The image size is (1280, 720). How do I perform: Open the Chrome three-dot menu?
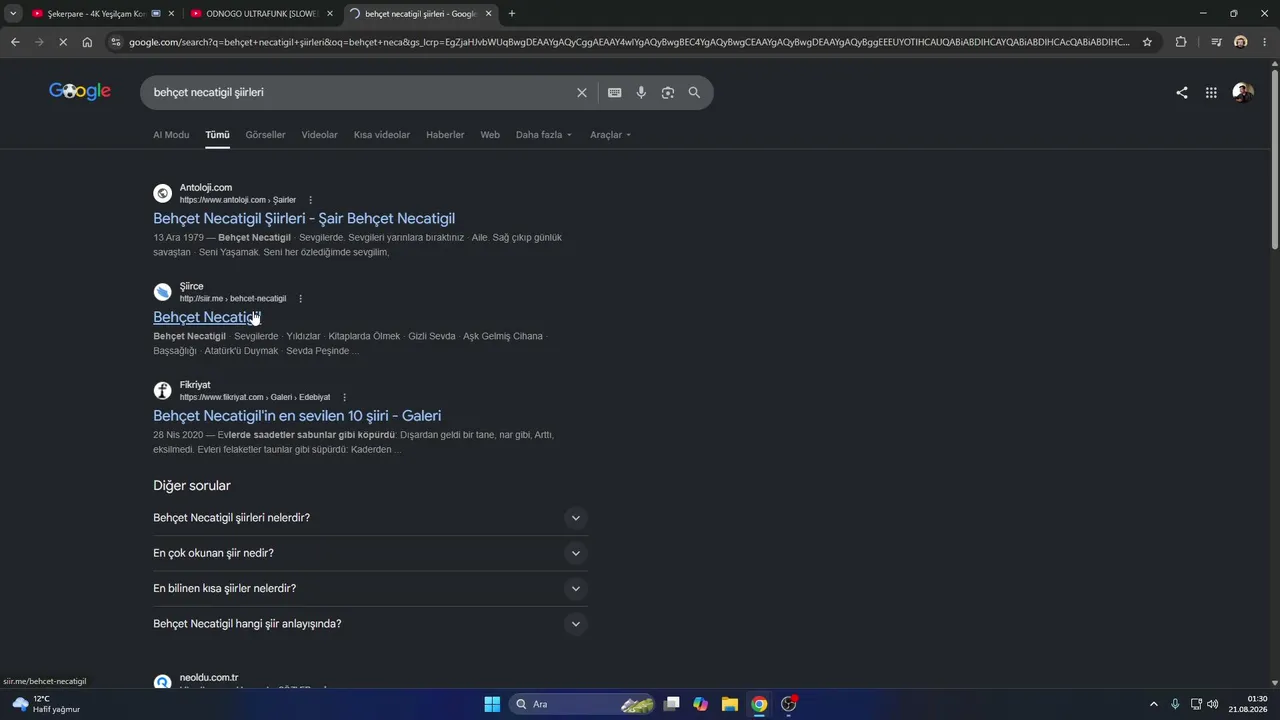coord(1265,42)
